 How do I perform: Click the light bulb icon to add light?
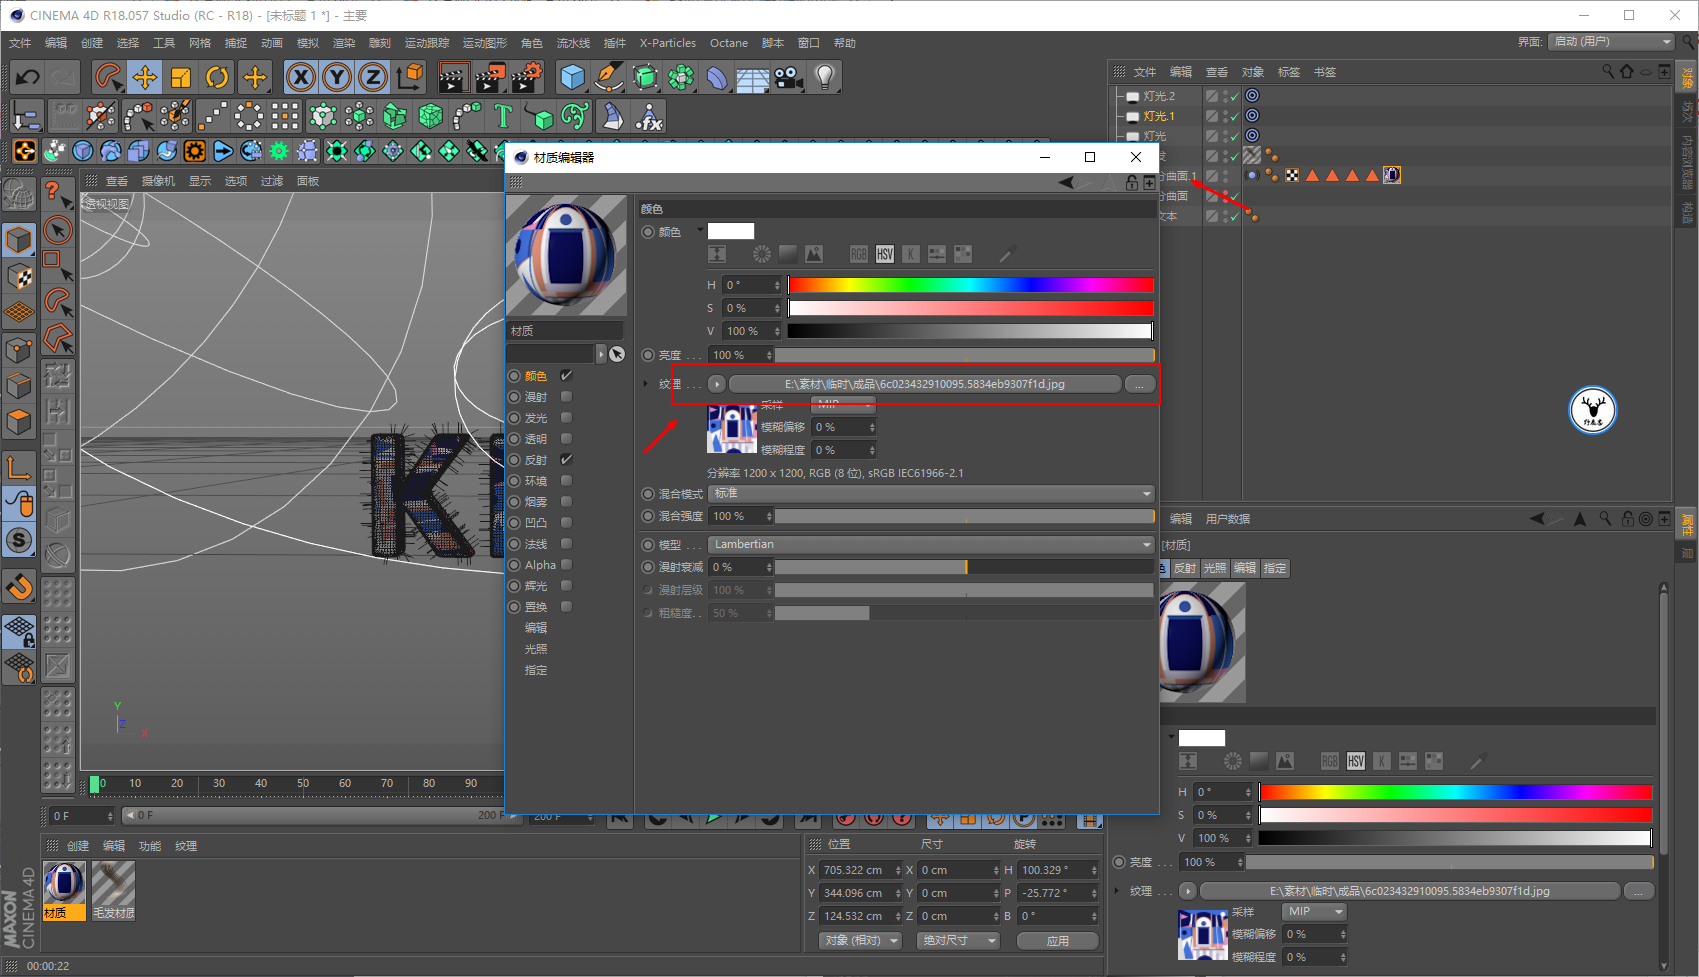(x=824, y=77)
